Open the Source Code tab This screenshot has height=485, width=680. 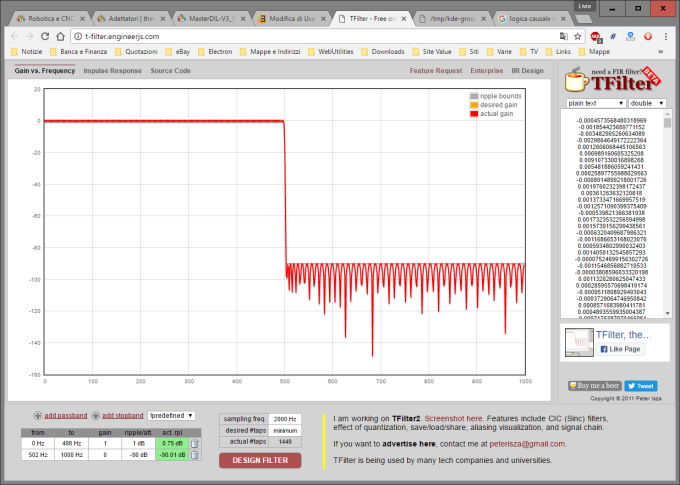[170, 71]
